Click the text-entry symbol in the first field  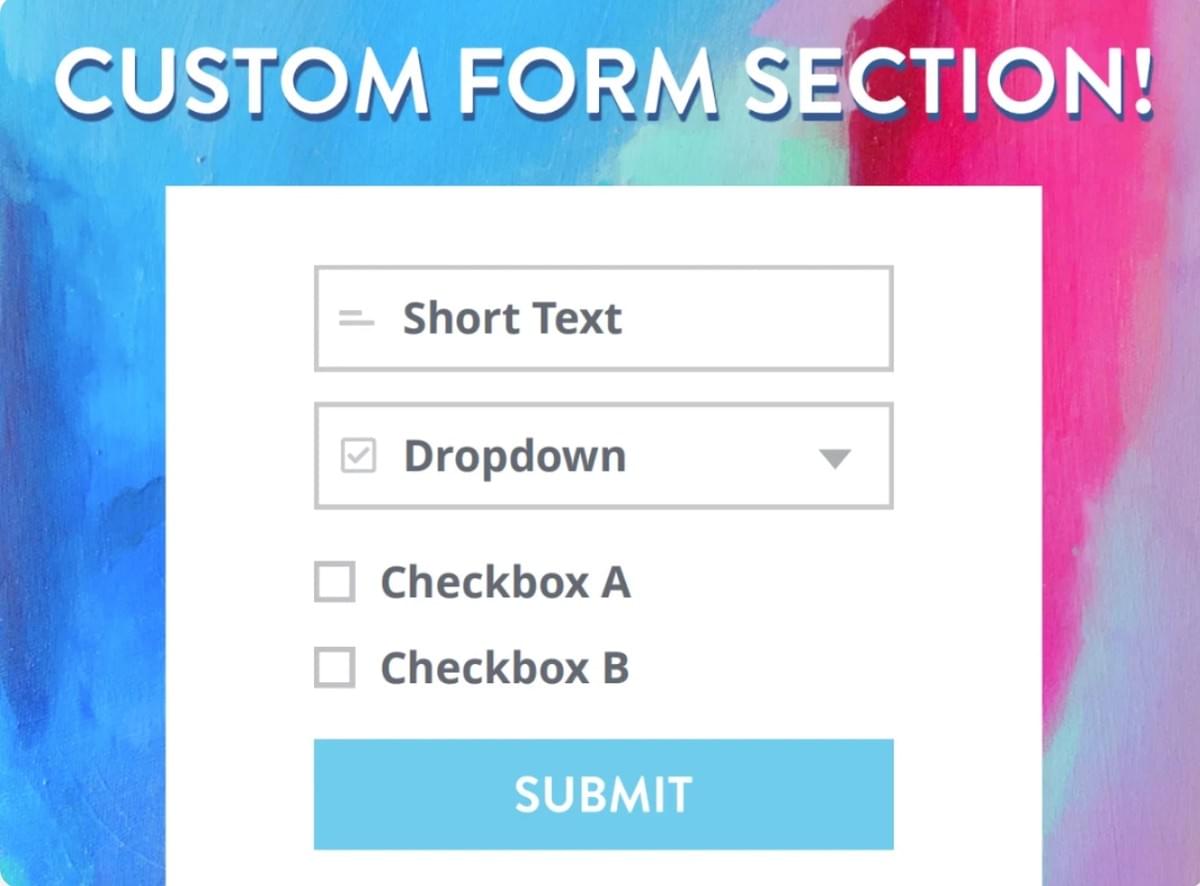(355, 318)
